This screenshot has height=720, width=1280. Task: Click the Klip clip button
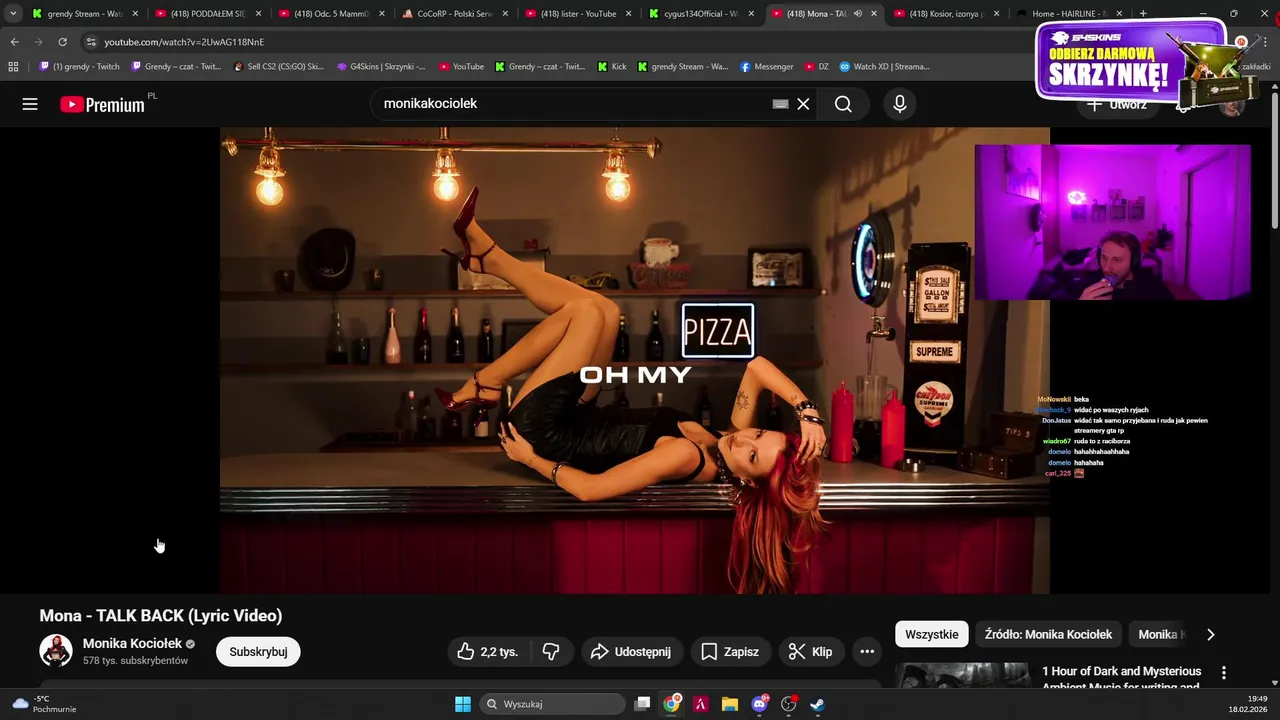point(811,652)
